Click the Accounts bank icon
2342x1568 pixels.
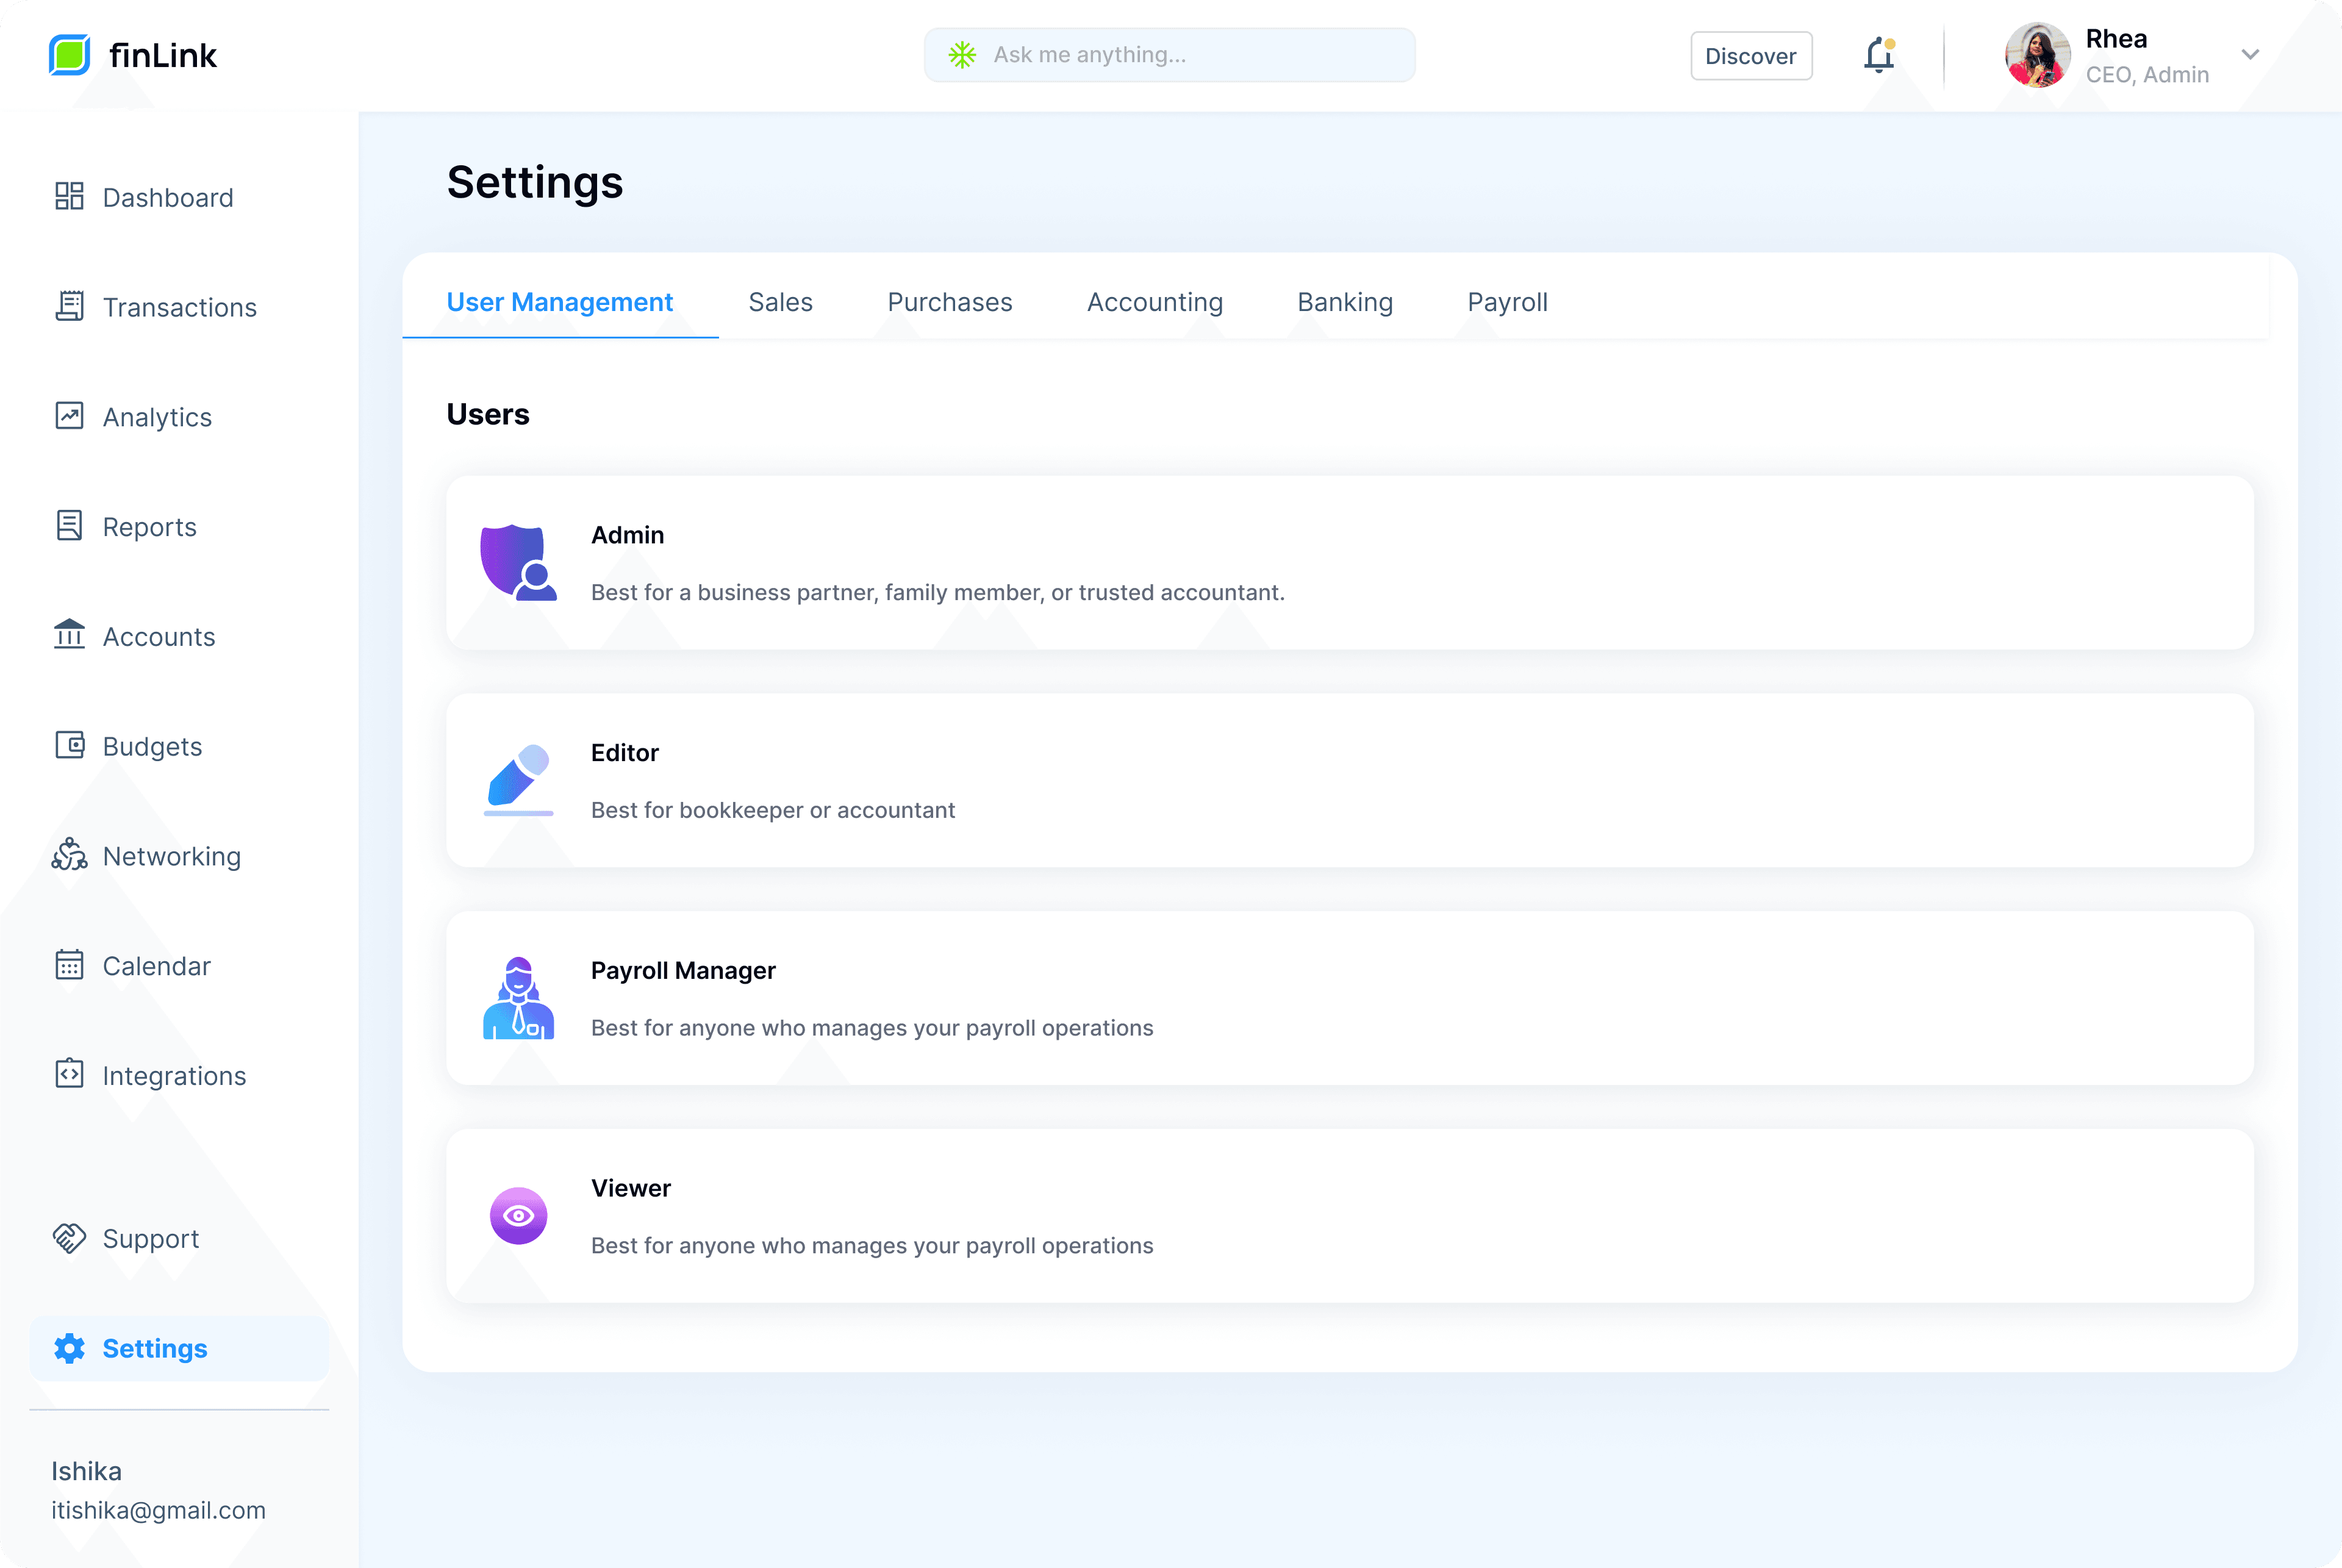point(69,635)
